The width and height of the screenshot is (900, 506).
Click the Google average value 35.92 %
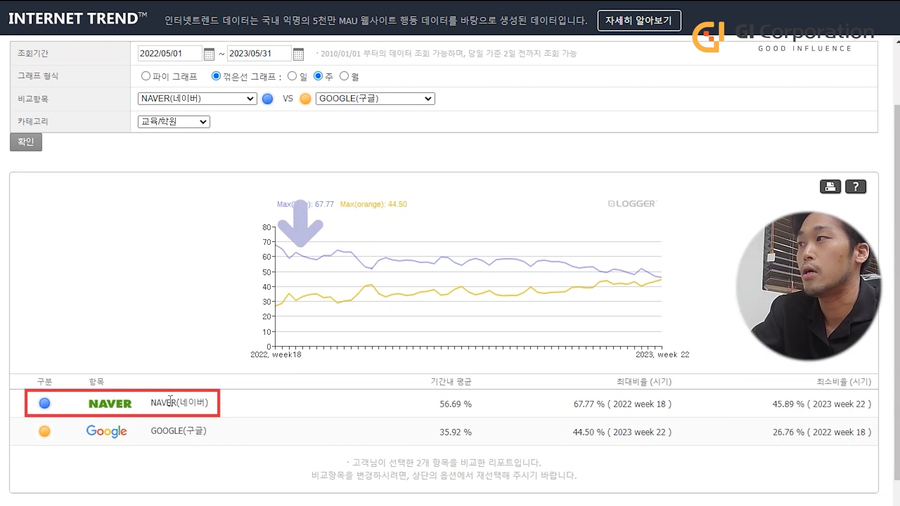455,432
